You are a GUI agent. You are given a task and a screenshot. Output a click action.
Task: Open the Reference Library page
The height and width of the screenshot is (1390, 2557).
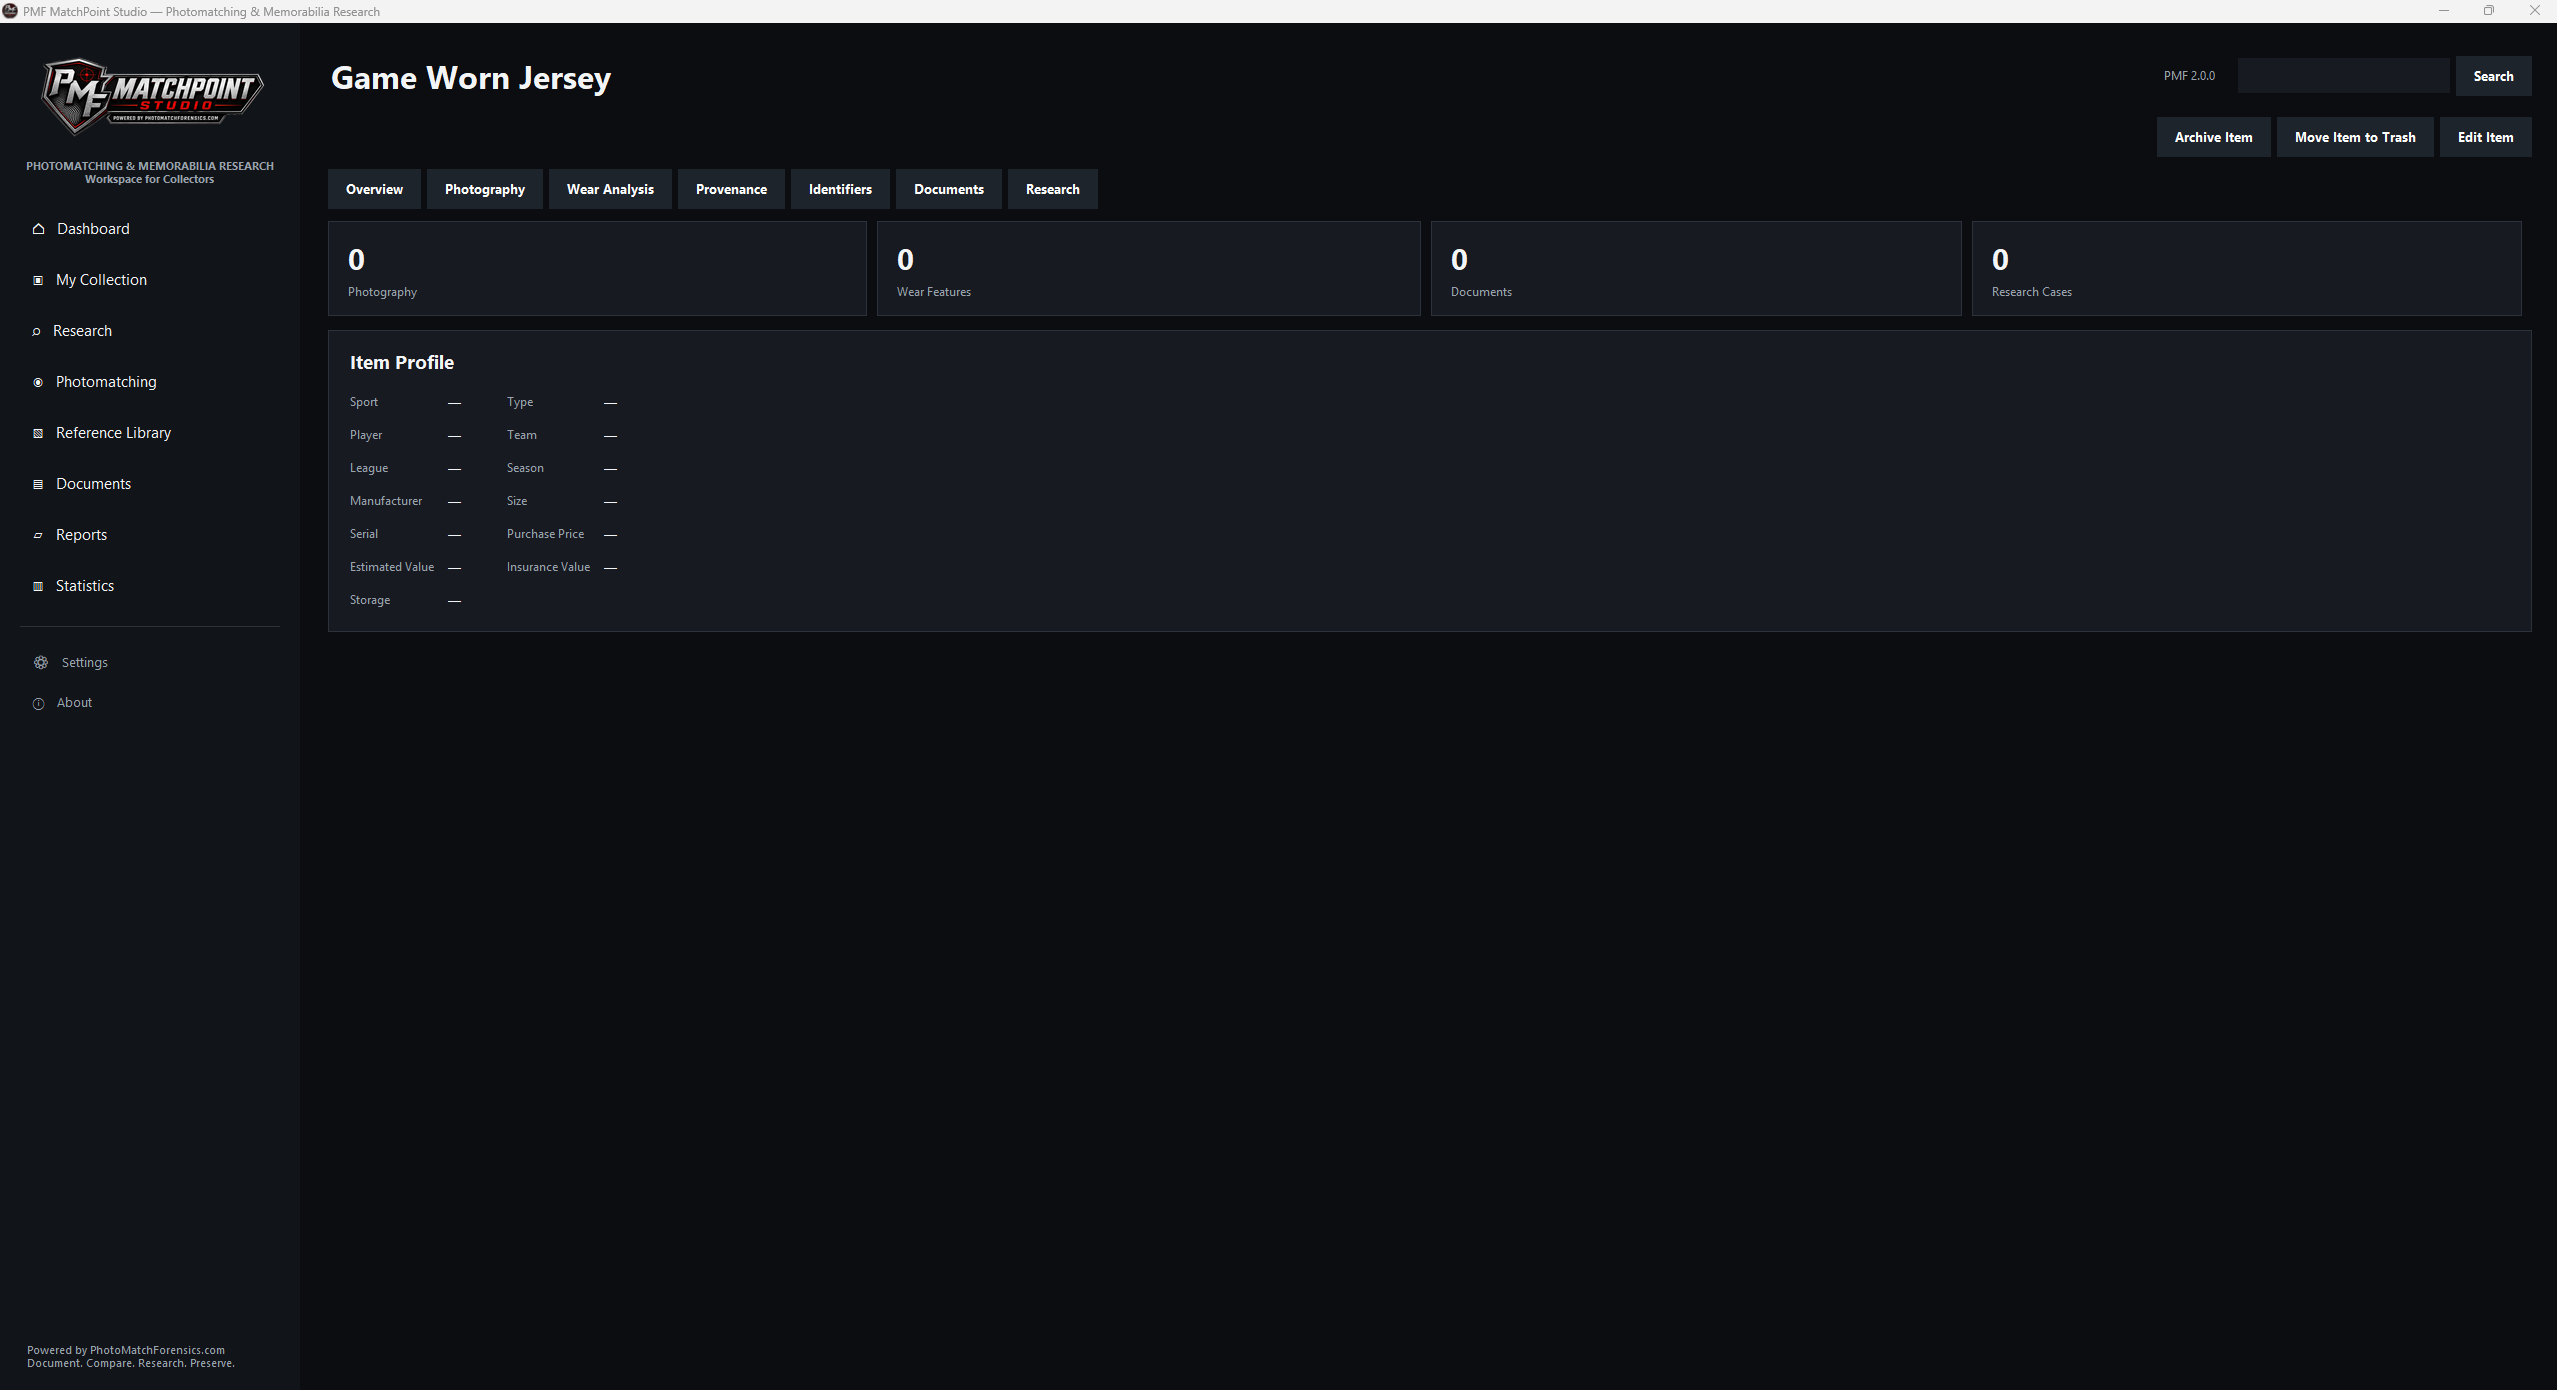pyautogui.click(x=113, y=433)
